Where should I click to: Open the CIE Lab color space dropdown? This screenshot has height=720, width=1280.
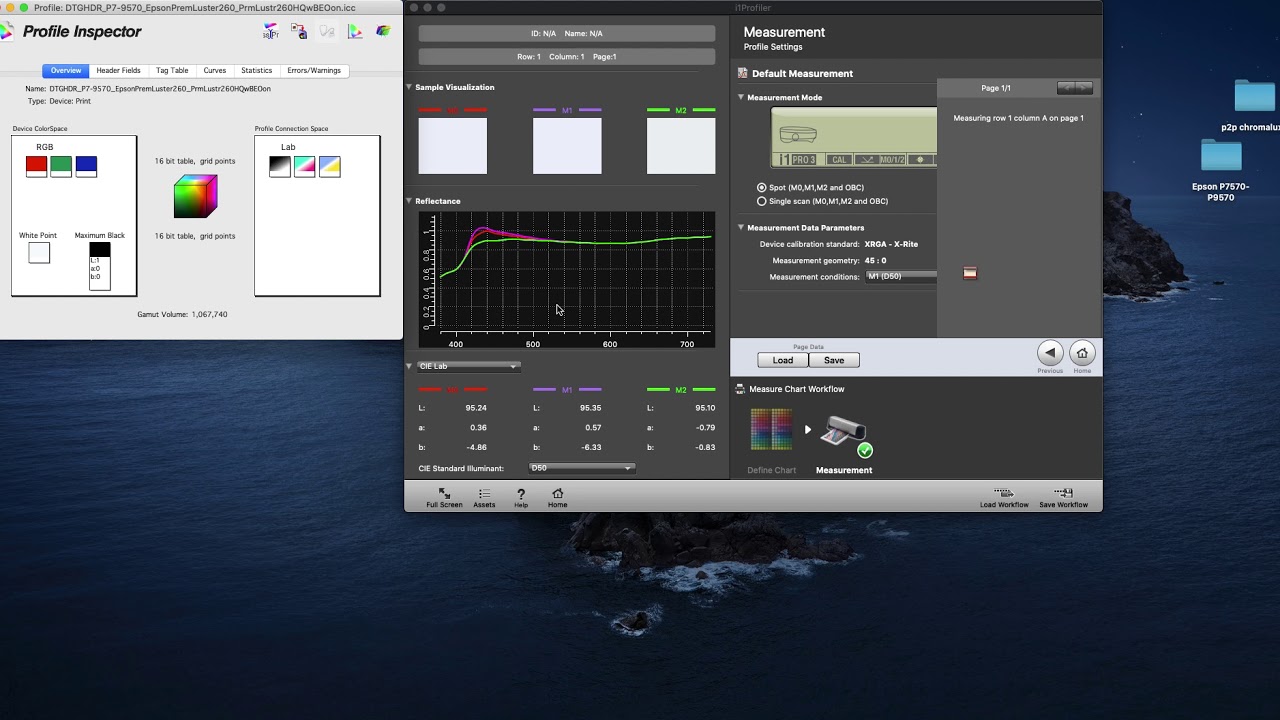468,366
